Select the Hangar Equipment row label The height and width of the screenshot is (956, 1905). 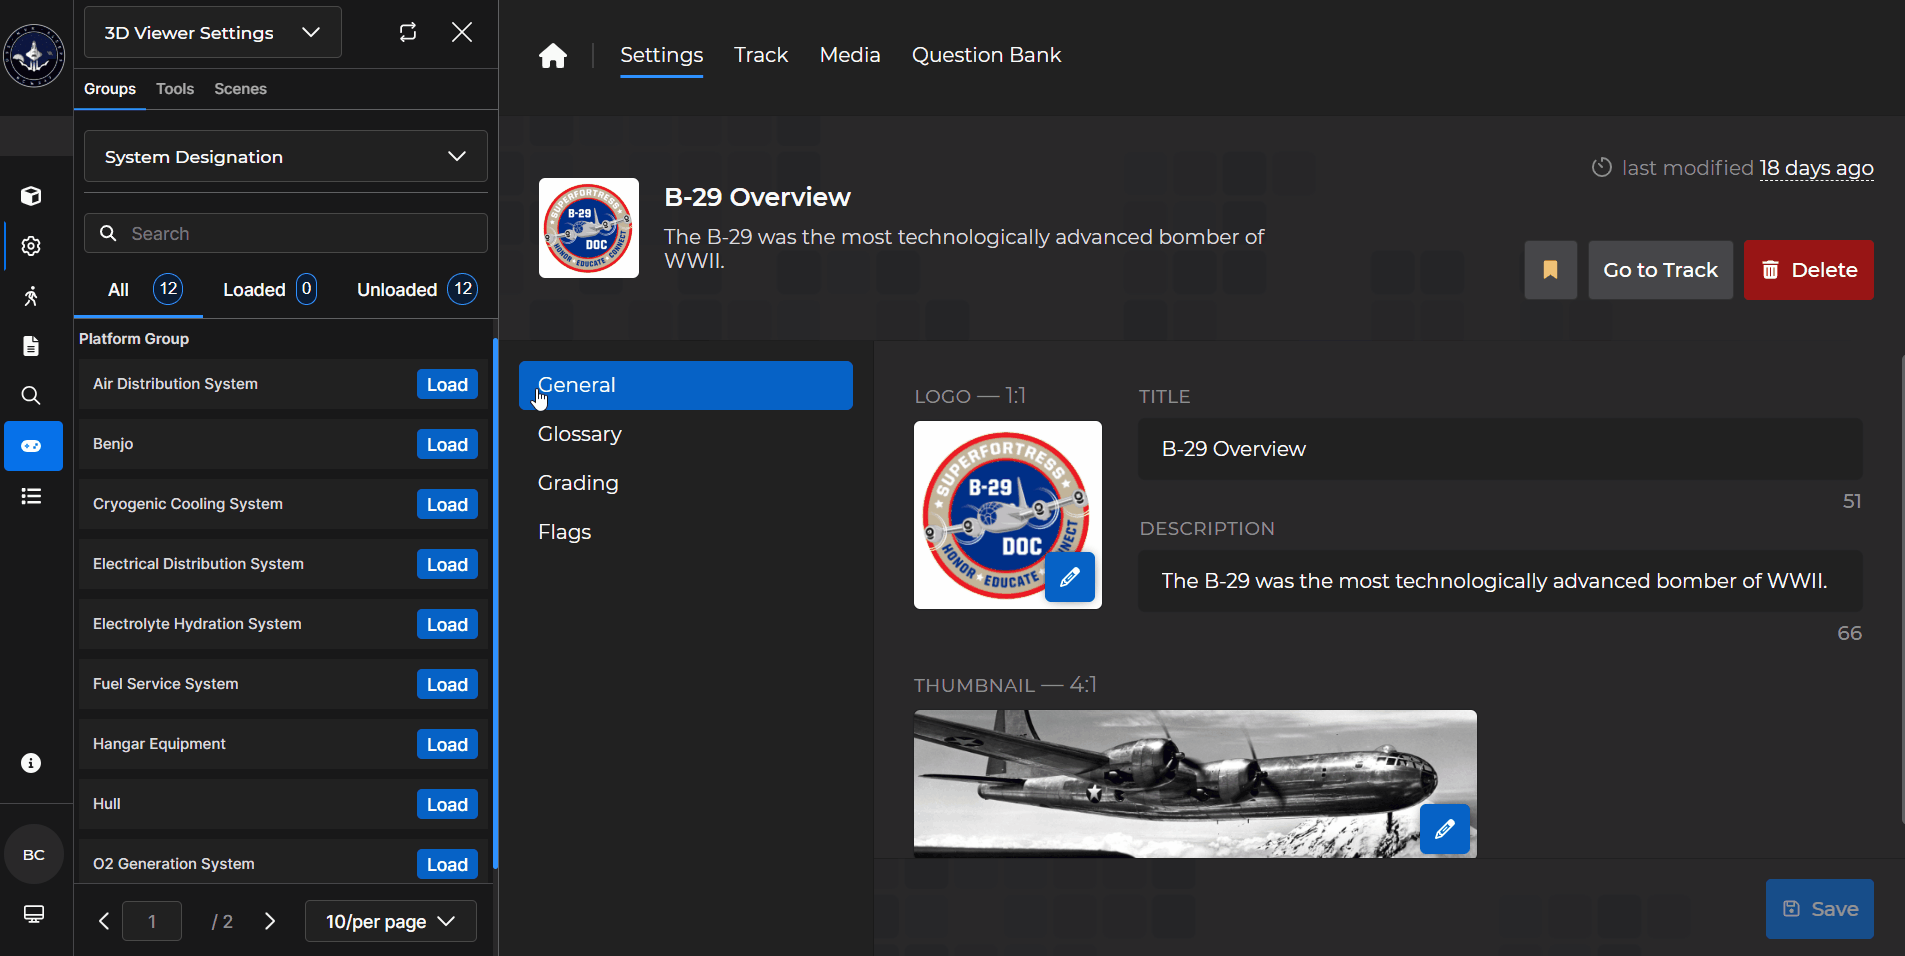(159, 744)
